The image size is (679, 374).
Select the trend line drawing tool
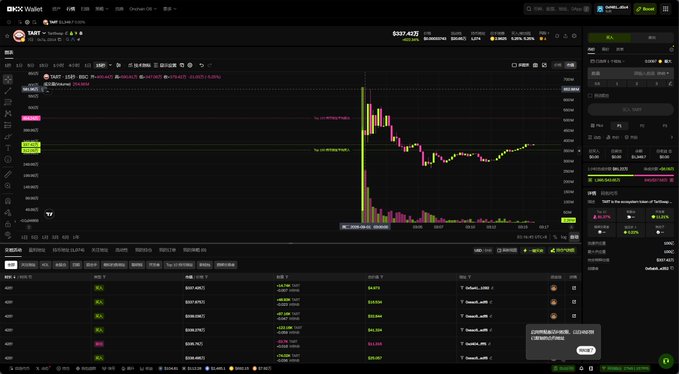point(8,91)
